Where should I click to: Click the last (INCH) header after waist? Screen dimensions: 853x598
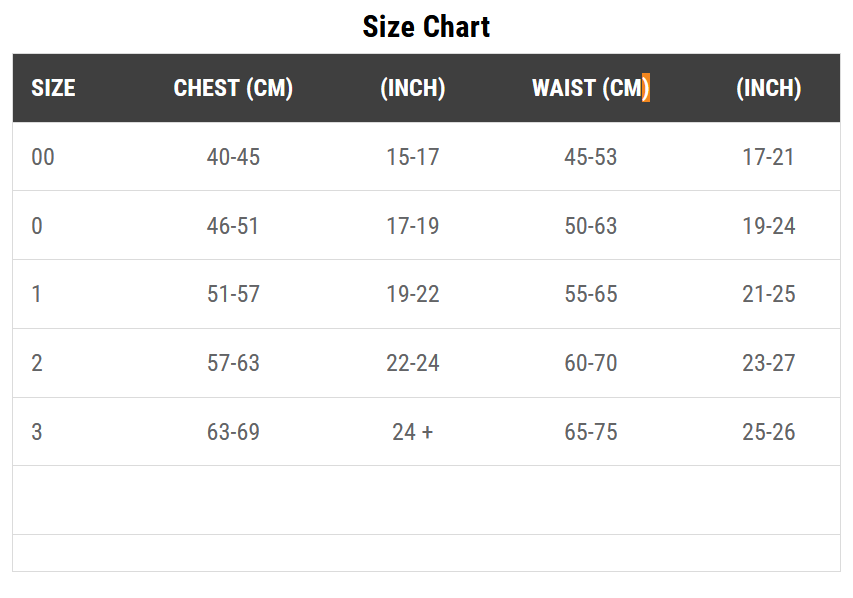[769, 88]
